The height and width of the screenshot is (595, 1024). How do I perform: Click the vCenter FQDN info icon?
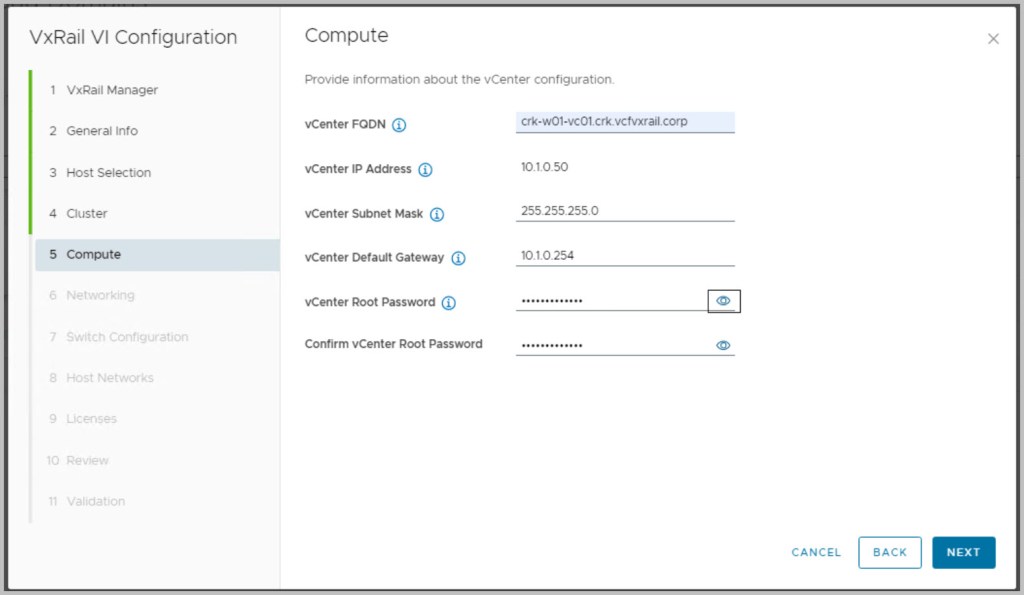[x=399, y=125]
